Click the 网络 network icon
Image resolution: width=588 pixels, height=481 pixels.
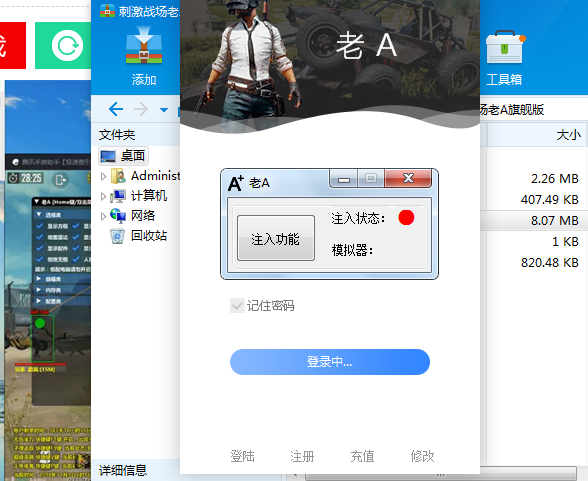pos(118,216)
